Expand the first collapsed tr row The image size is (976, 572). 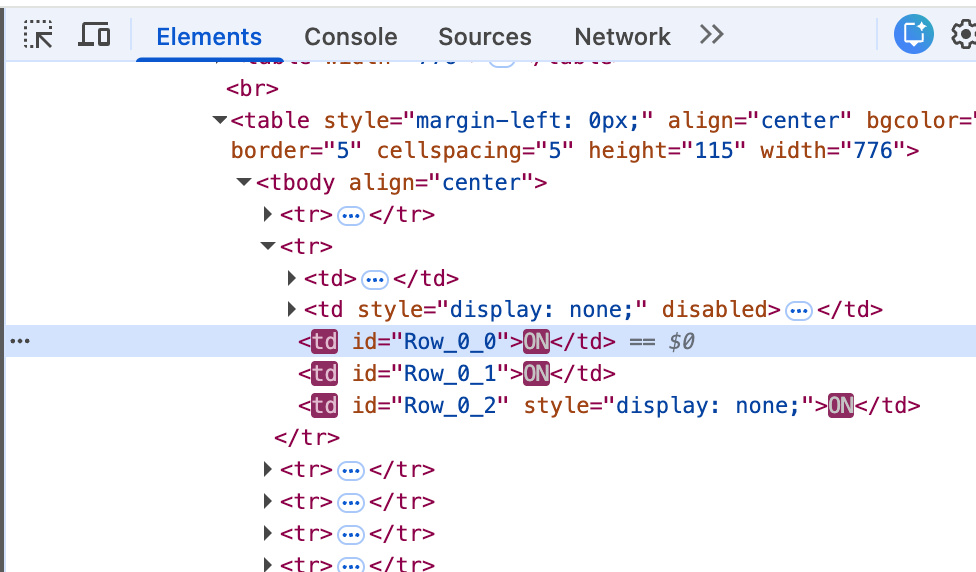click(x=268, y=214)
